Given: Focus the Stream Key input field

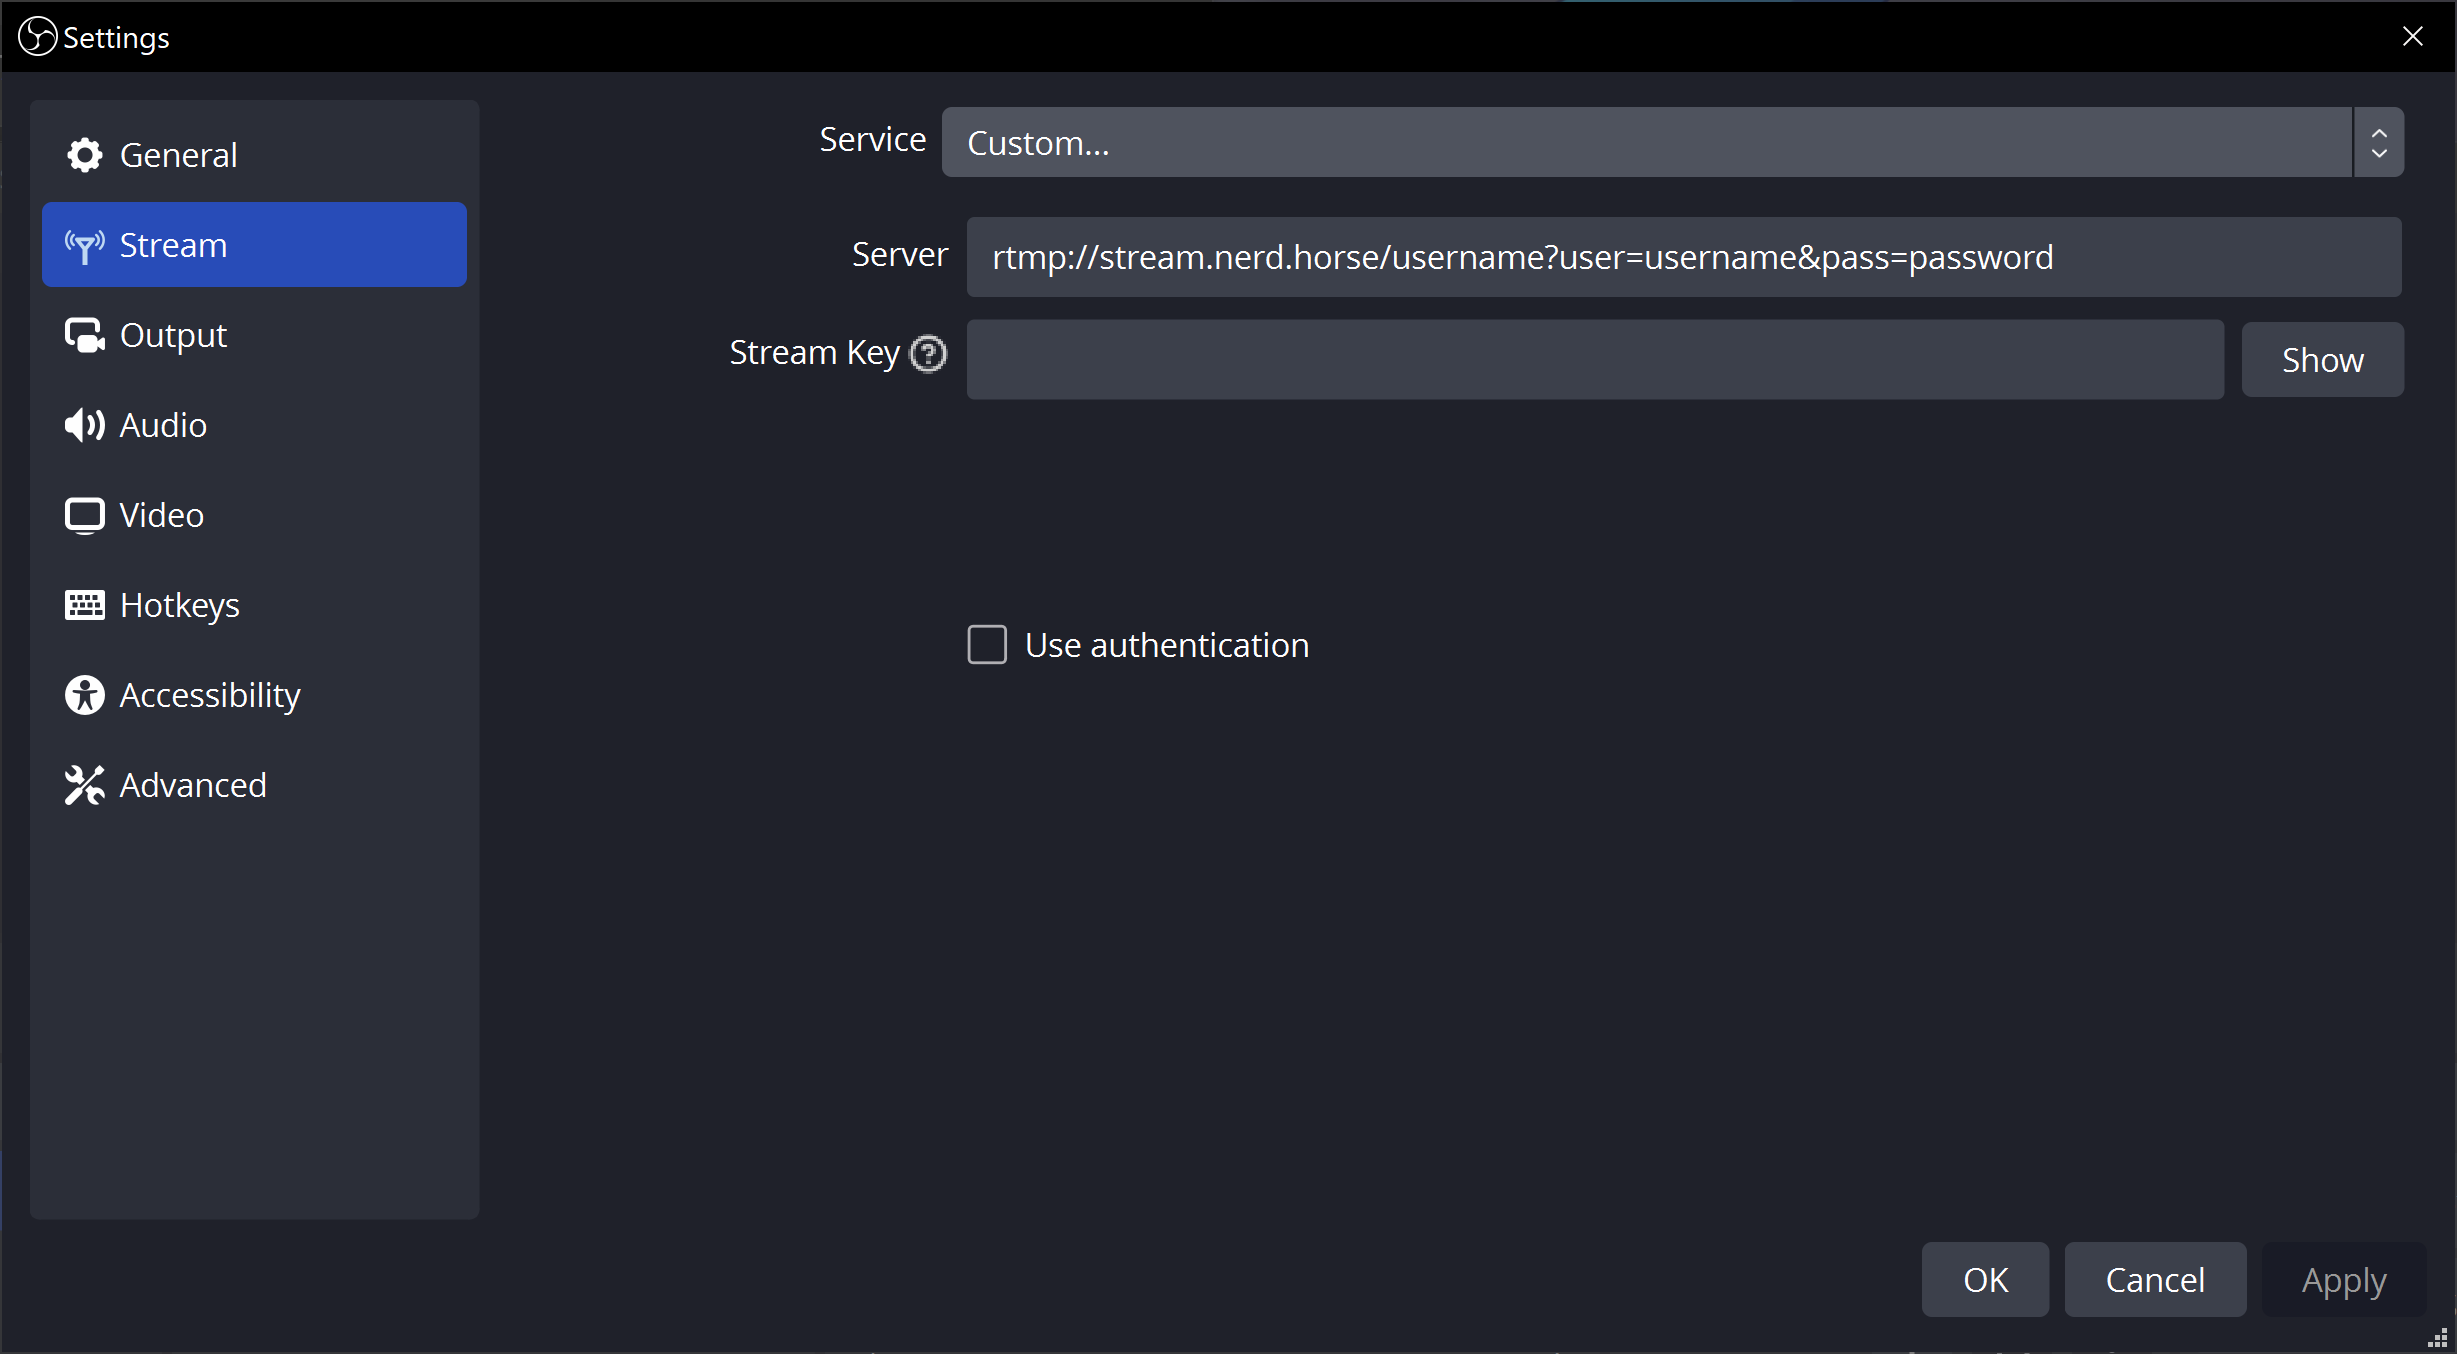Looking at the screenshot, I should (x=1595, y=360).
